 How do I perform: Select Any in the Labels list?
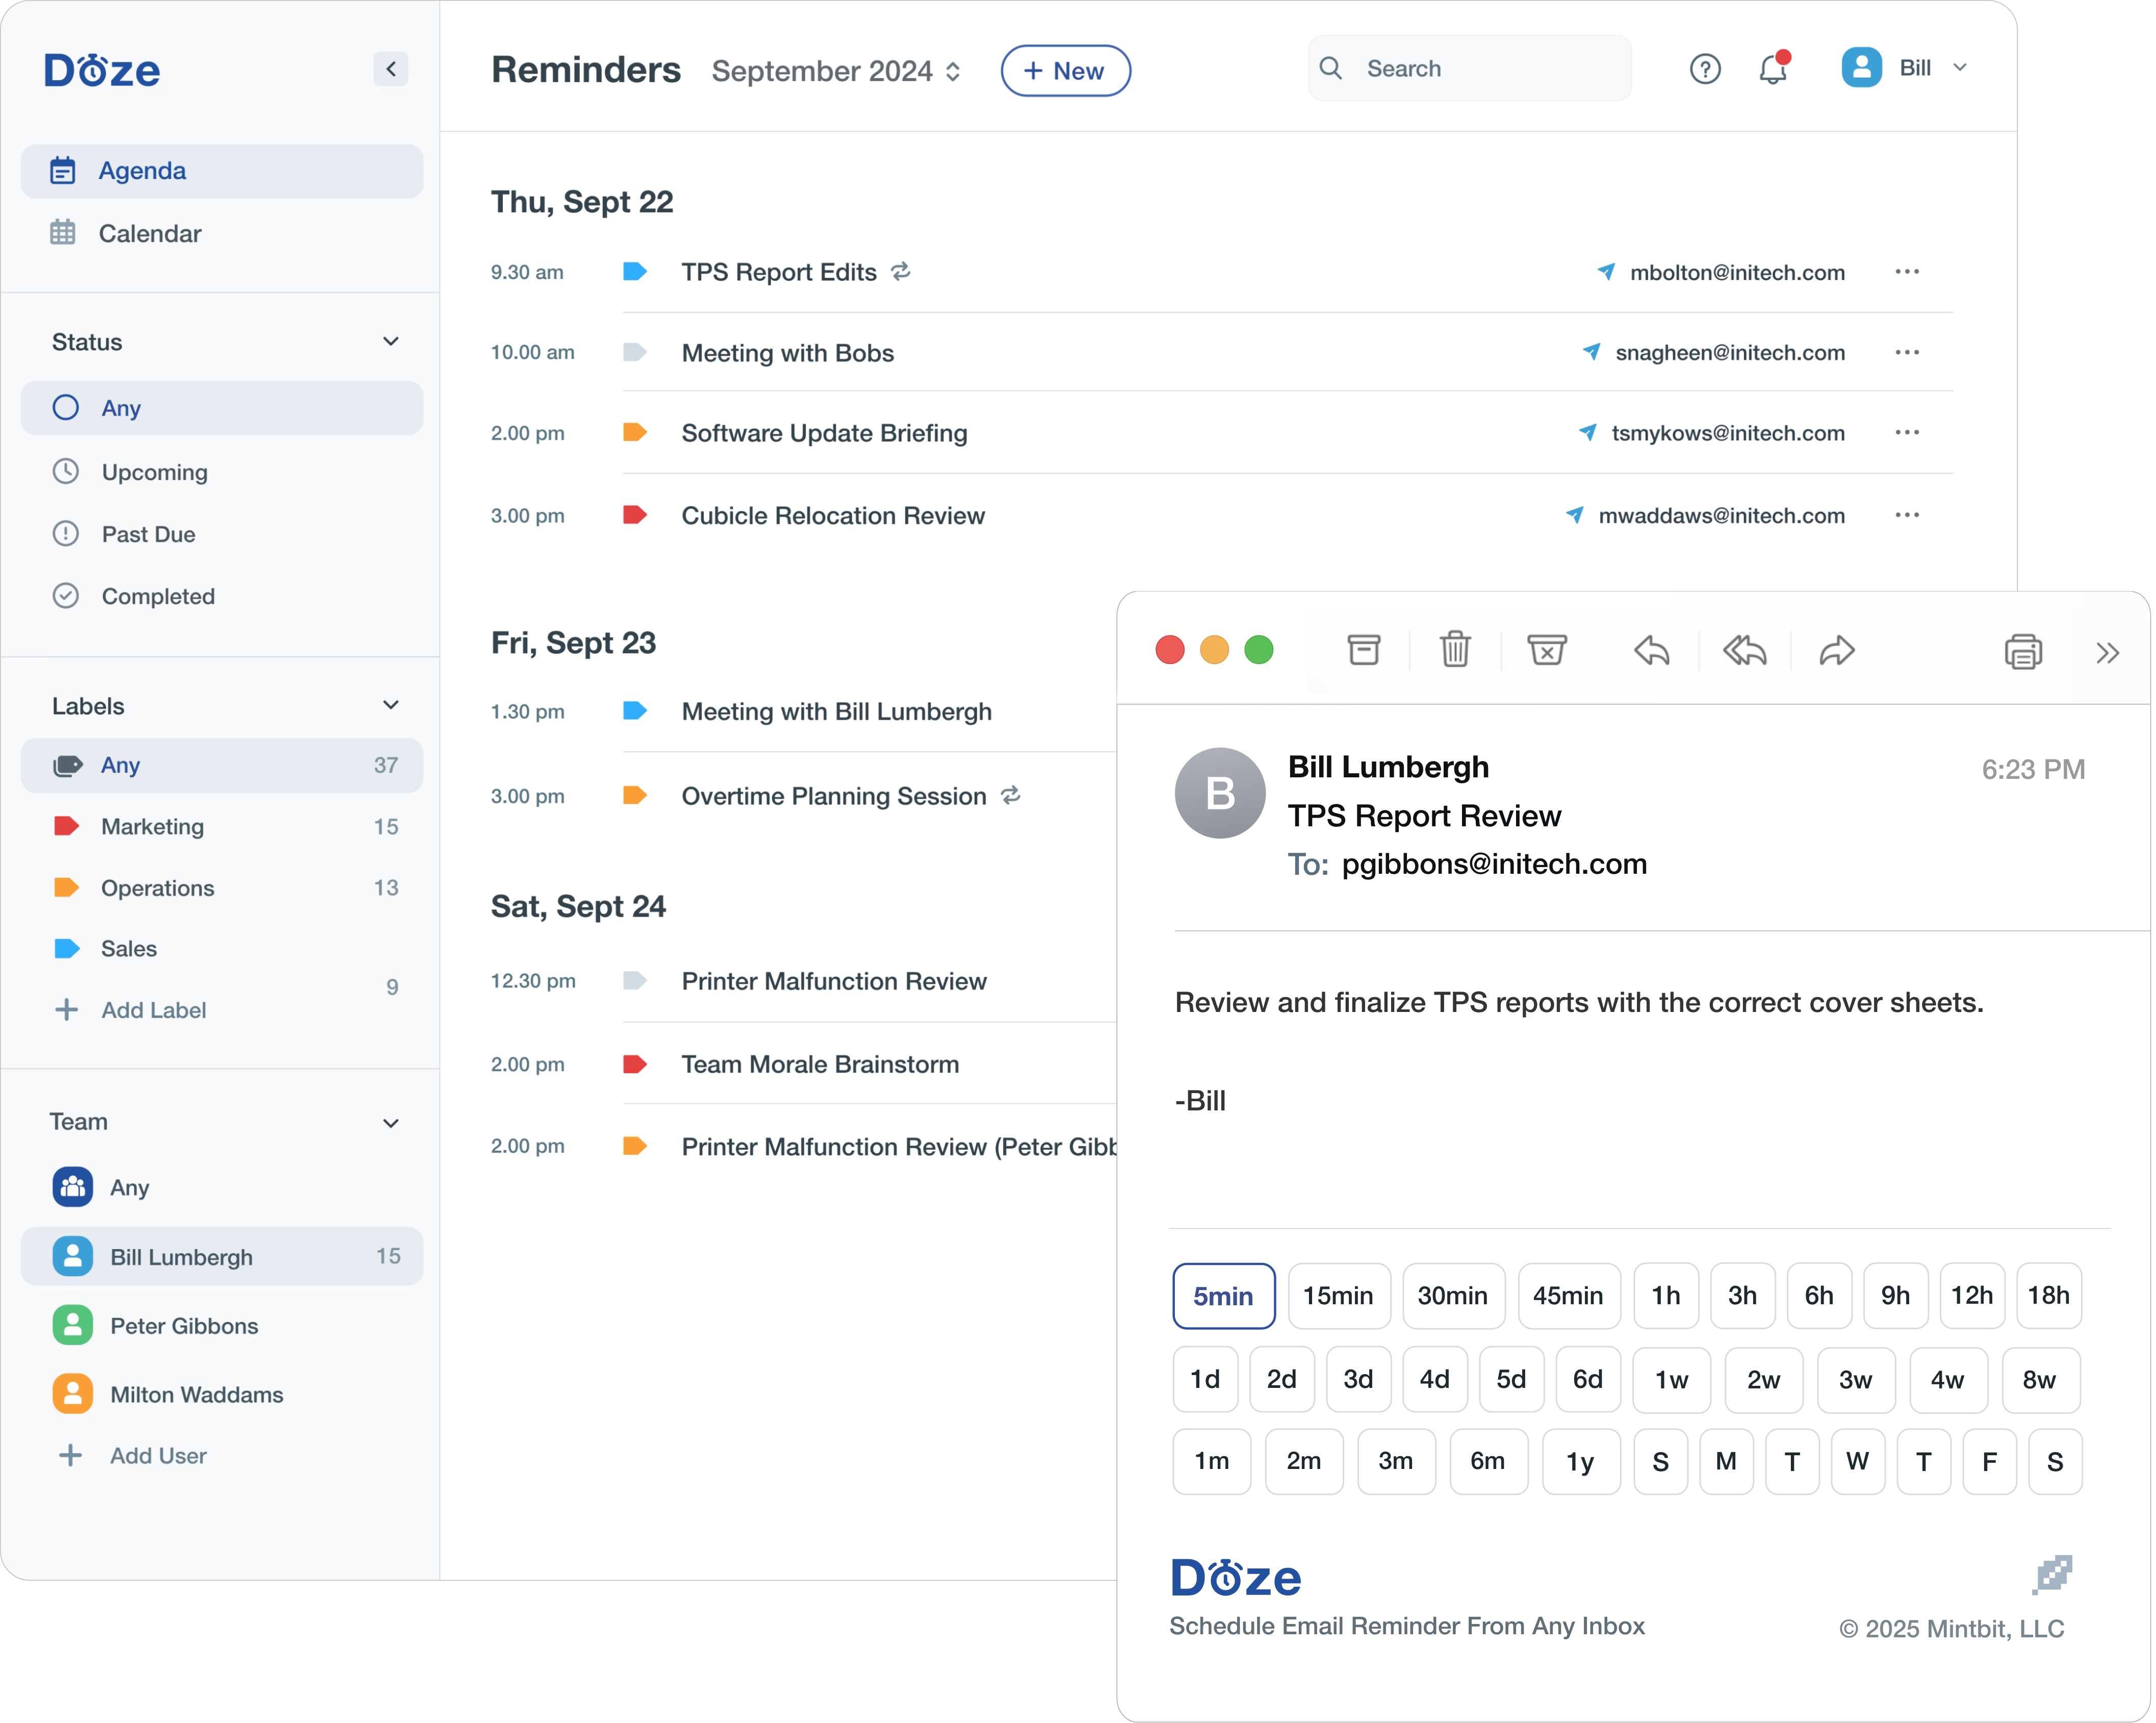click(x=222, y=766)
